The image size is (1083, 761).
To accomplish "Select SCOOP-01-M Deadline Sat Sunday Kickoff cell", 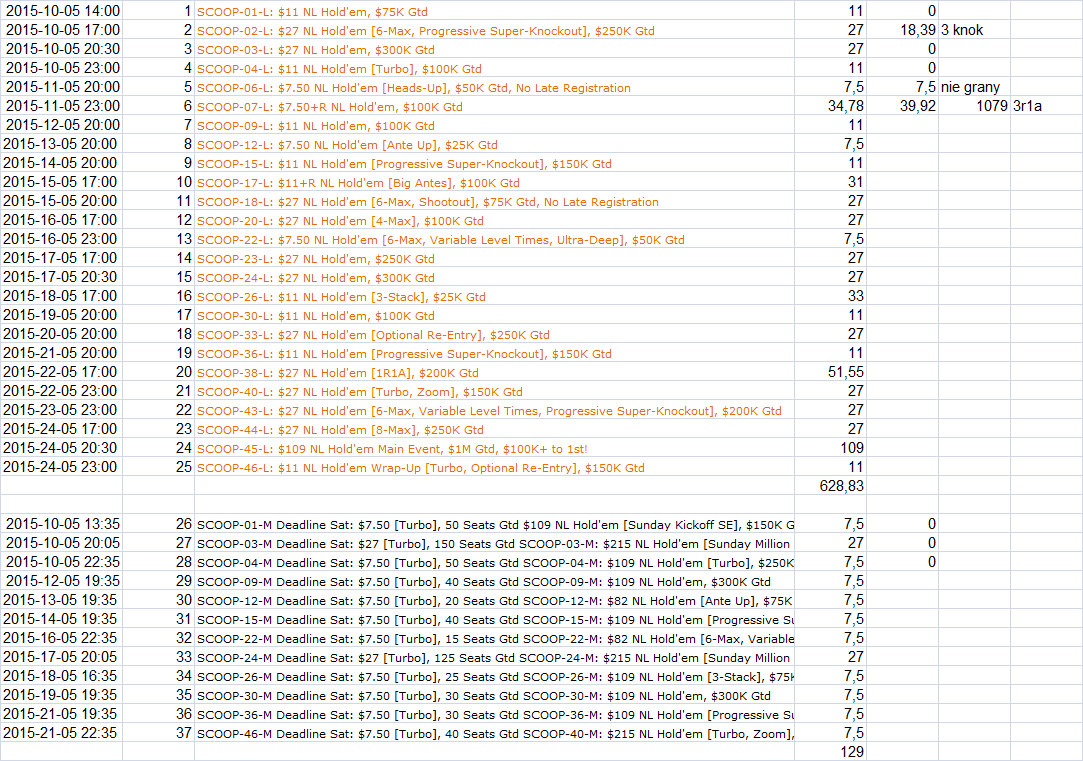I will [x=494, y=524].
